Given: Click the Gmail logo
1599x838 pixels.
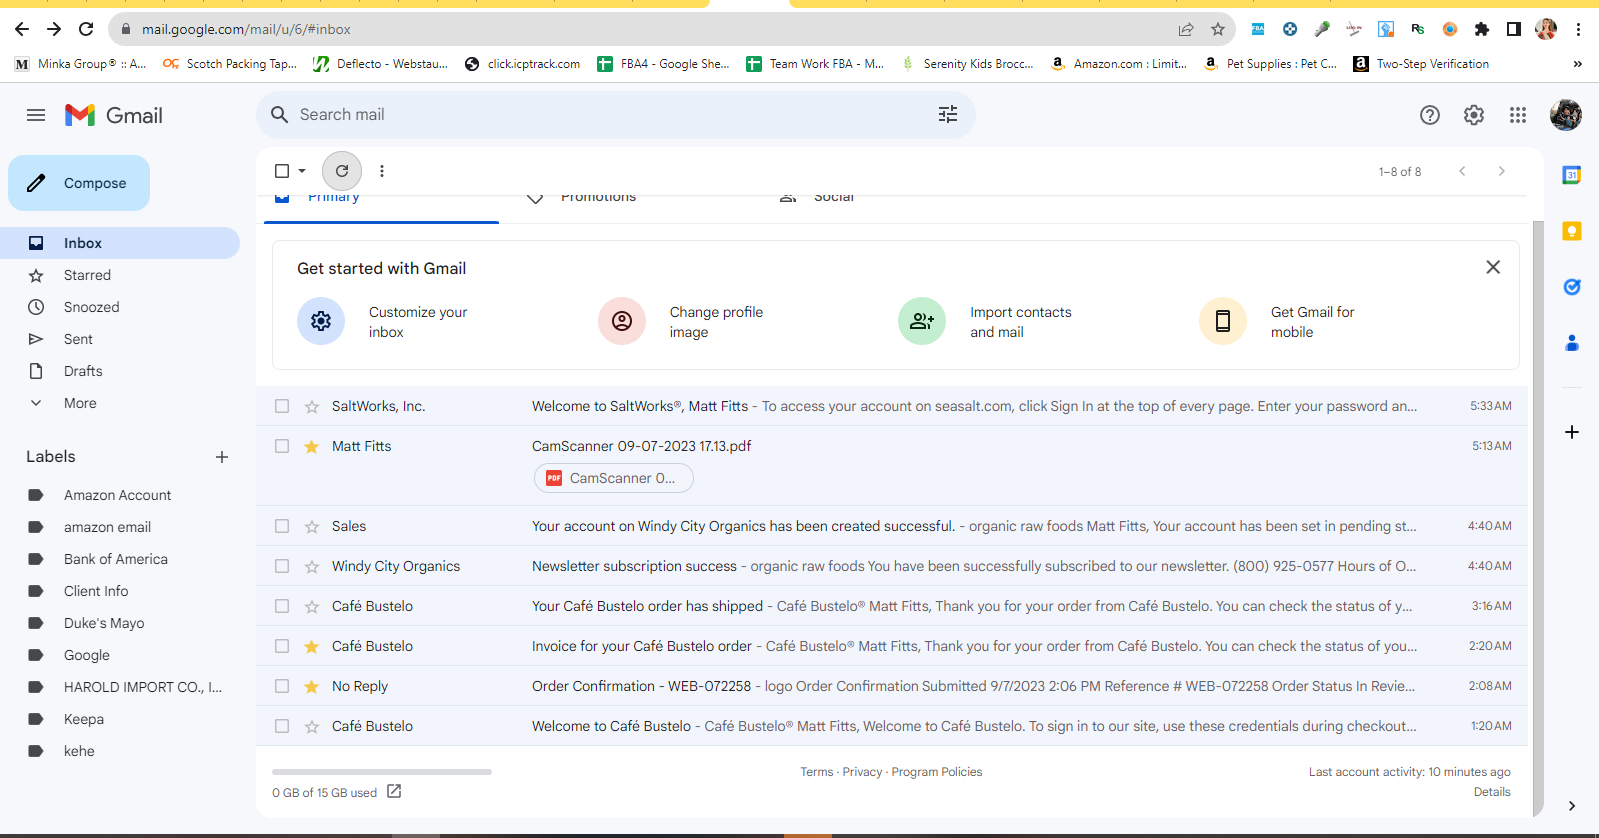Looking at the screenshot, I should click(x=114, y=115).
